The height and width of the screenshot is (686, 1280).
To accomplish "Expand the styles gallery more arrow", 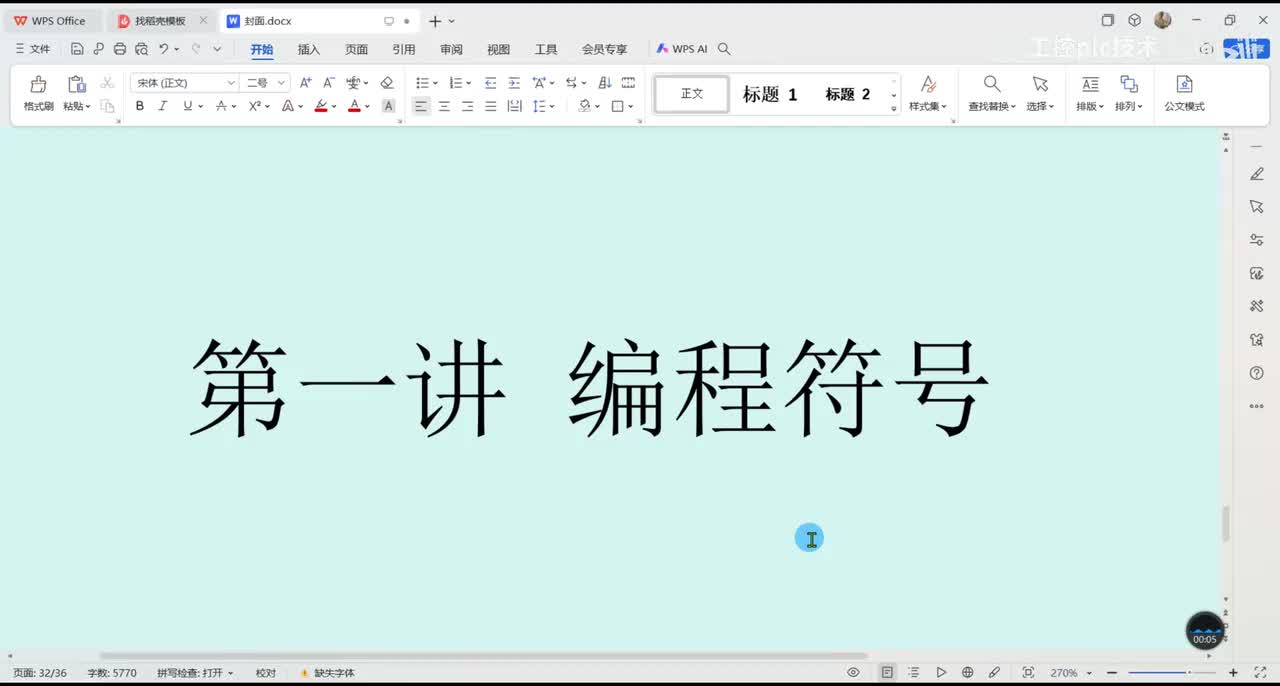I will click(x=894, y=108).
